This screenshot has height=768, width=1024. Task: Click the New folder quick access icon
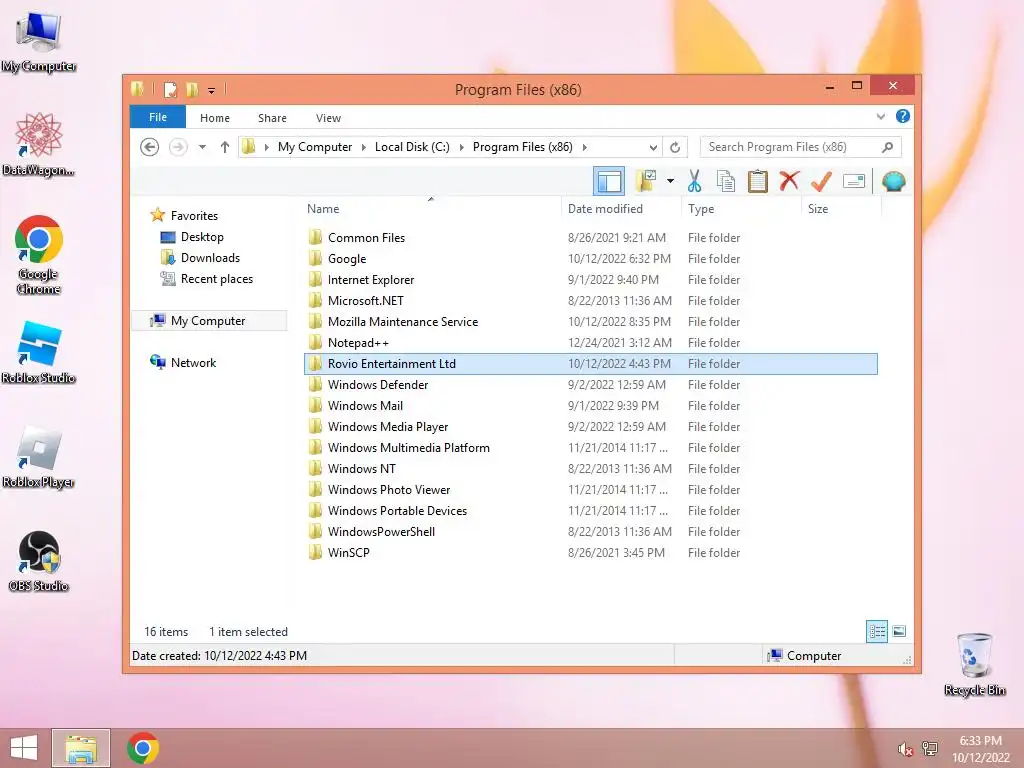(191, 89)
